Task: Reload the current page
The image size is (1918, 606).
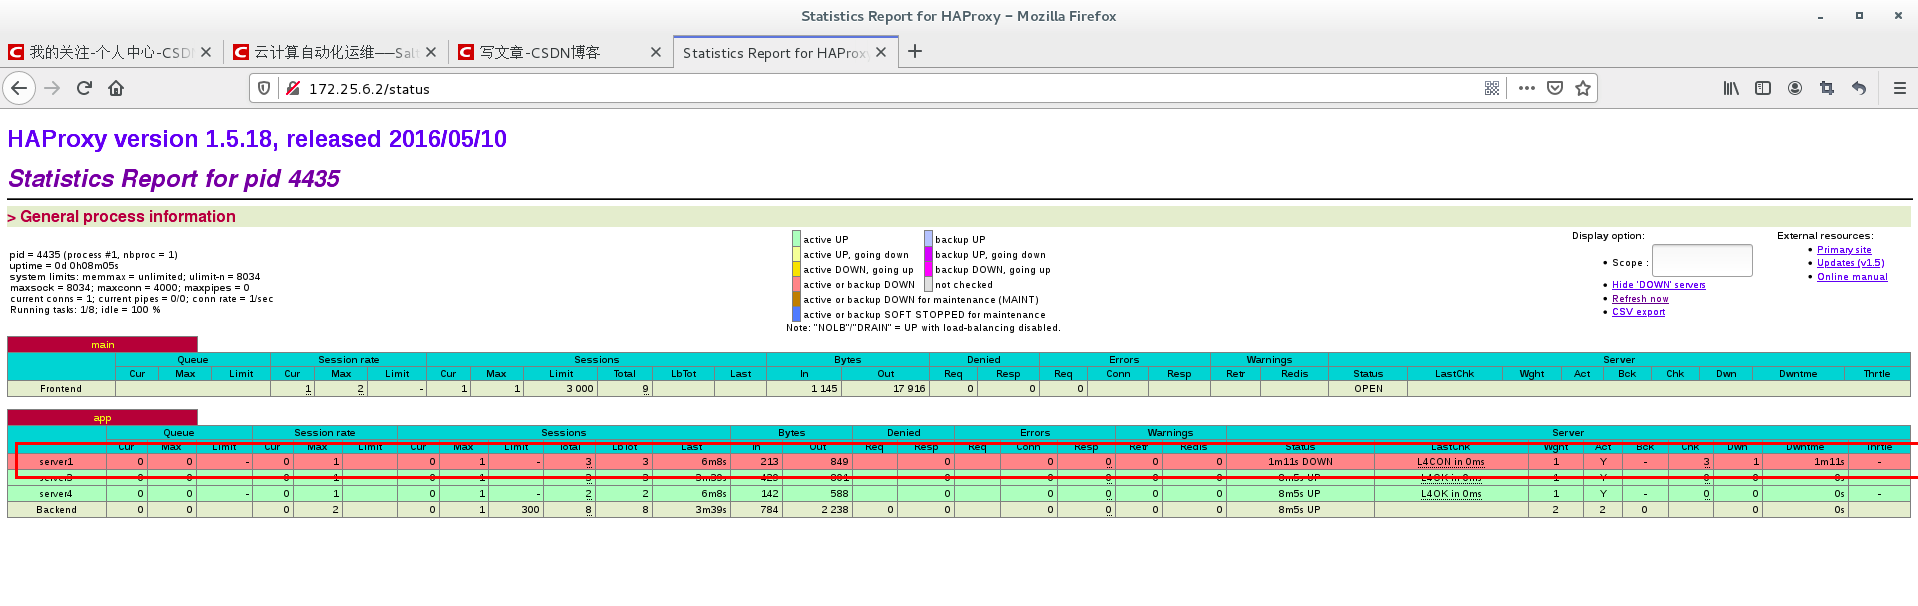Action: click(84, 88)
